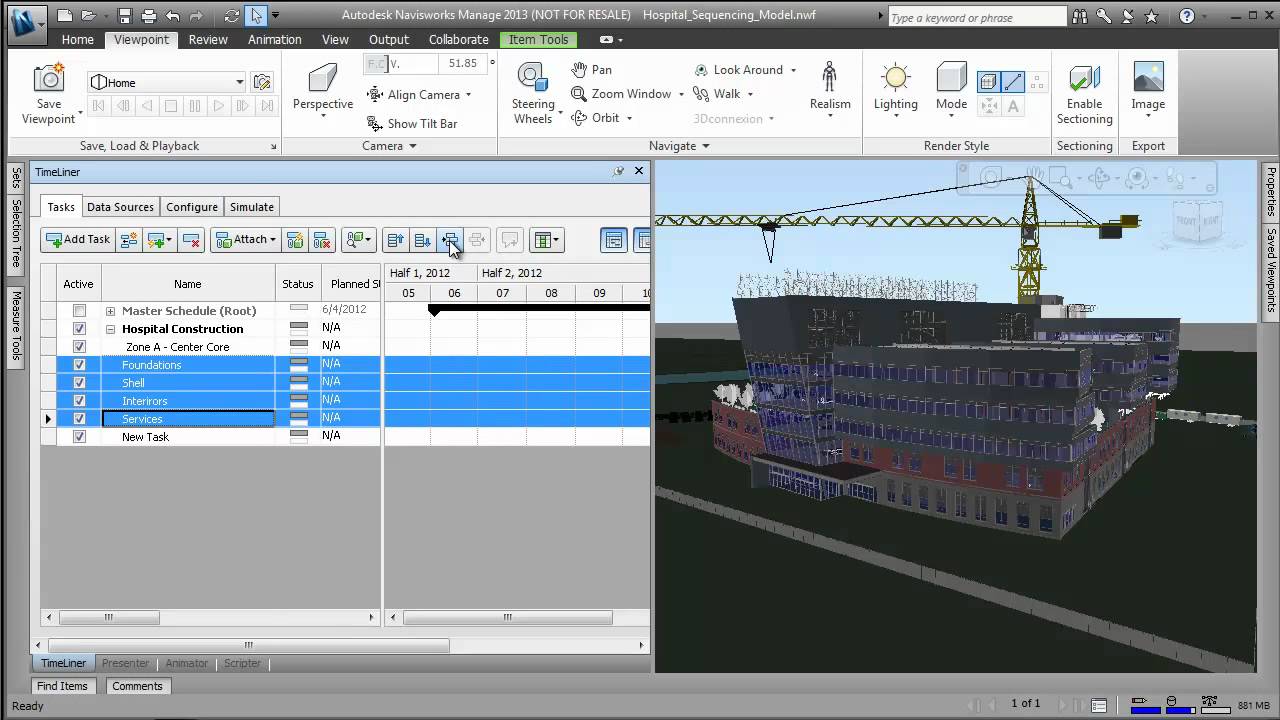This screenshot has height=720, width=1280.
Task: Click Enable Sectioning icon
Action: coord(1084,78)
